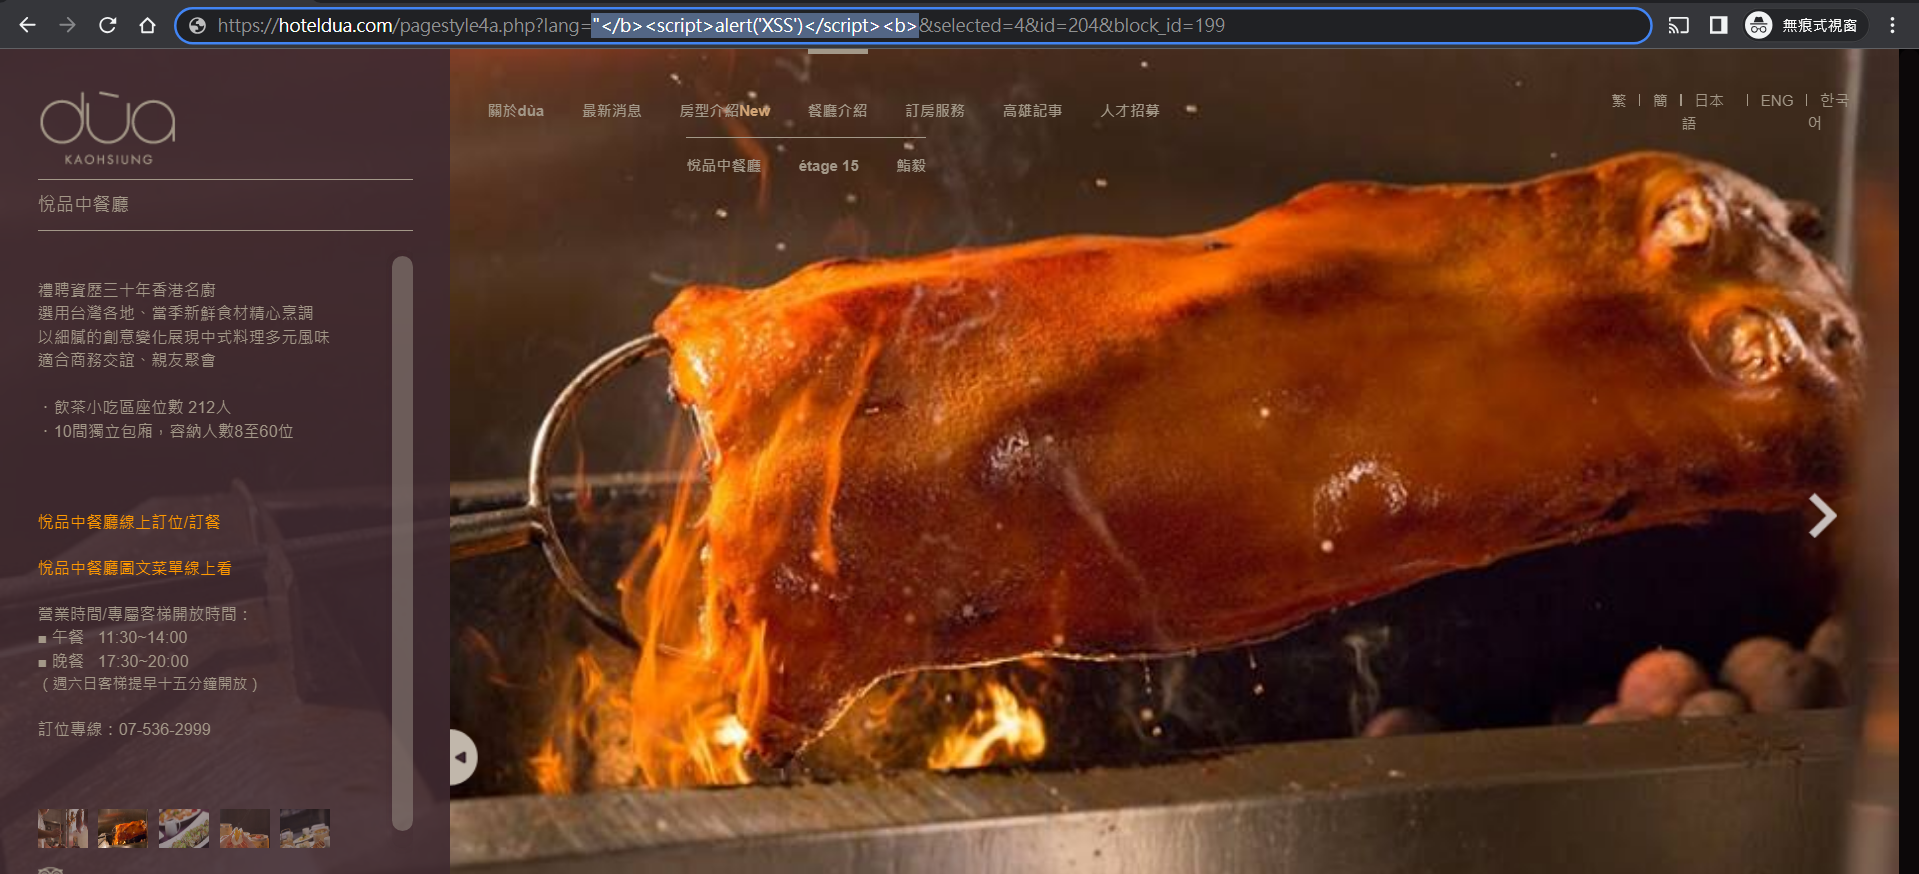The height and width of the screenshot is (874, 1919).
Task: Open the 最新消息 menu item
Action: tap(612, 111)
